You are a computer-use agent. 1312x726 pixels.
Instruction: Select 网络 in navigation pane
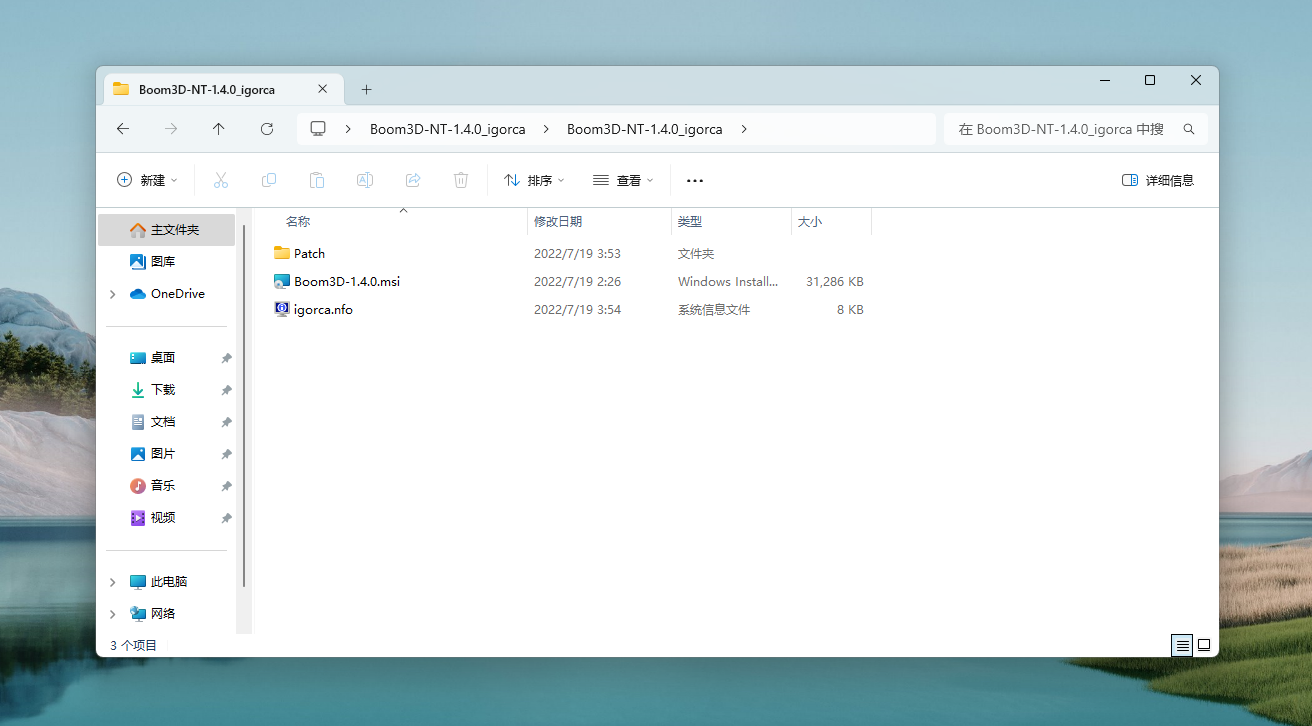pyautogui.click(x=166, y=614)
